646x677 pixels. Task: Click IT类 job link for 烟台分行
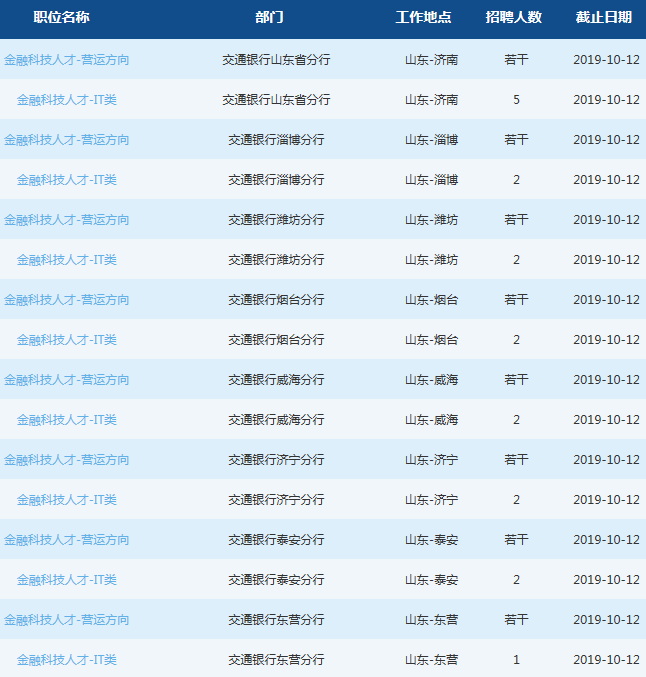(x=66, y=340)
